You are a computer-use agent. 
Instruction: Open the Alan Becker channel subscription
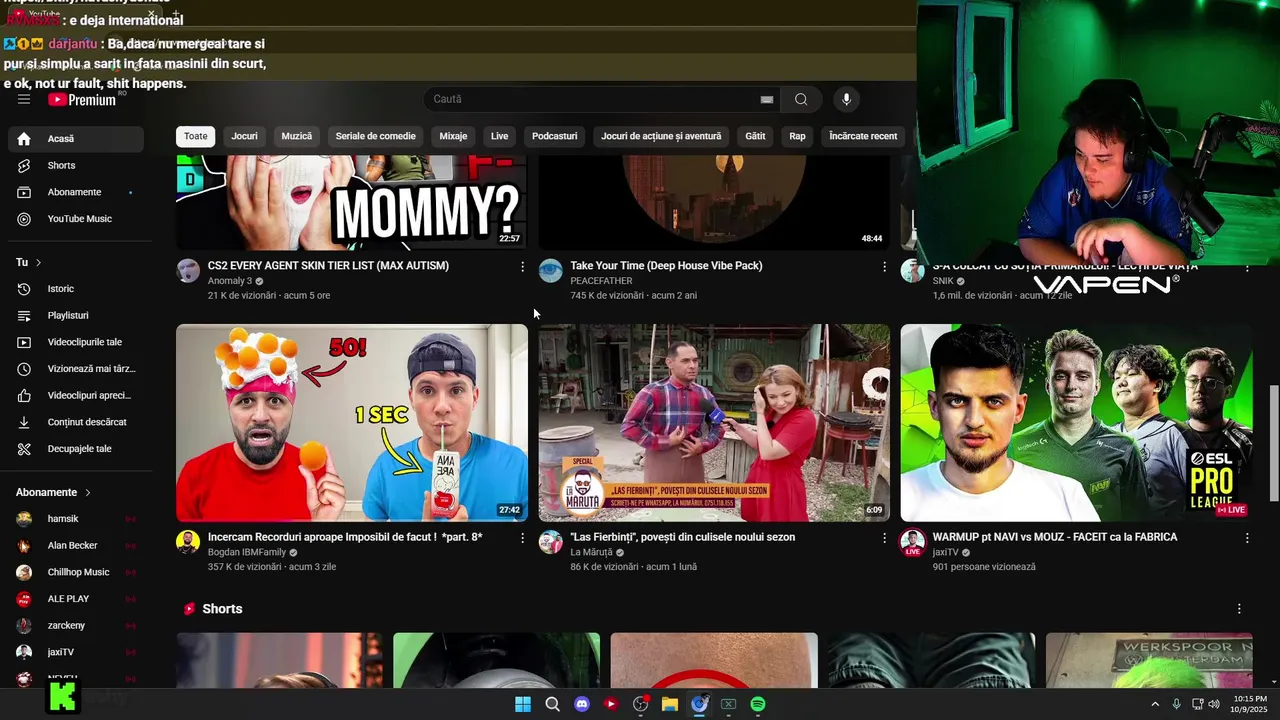click(76, 545)
